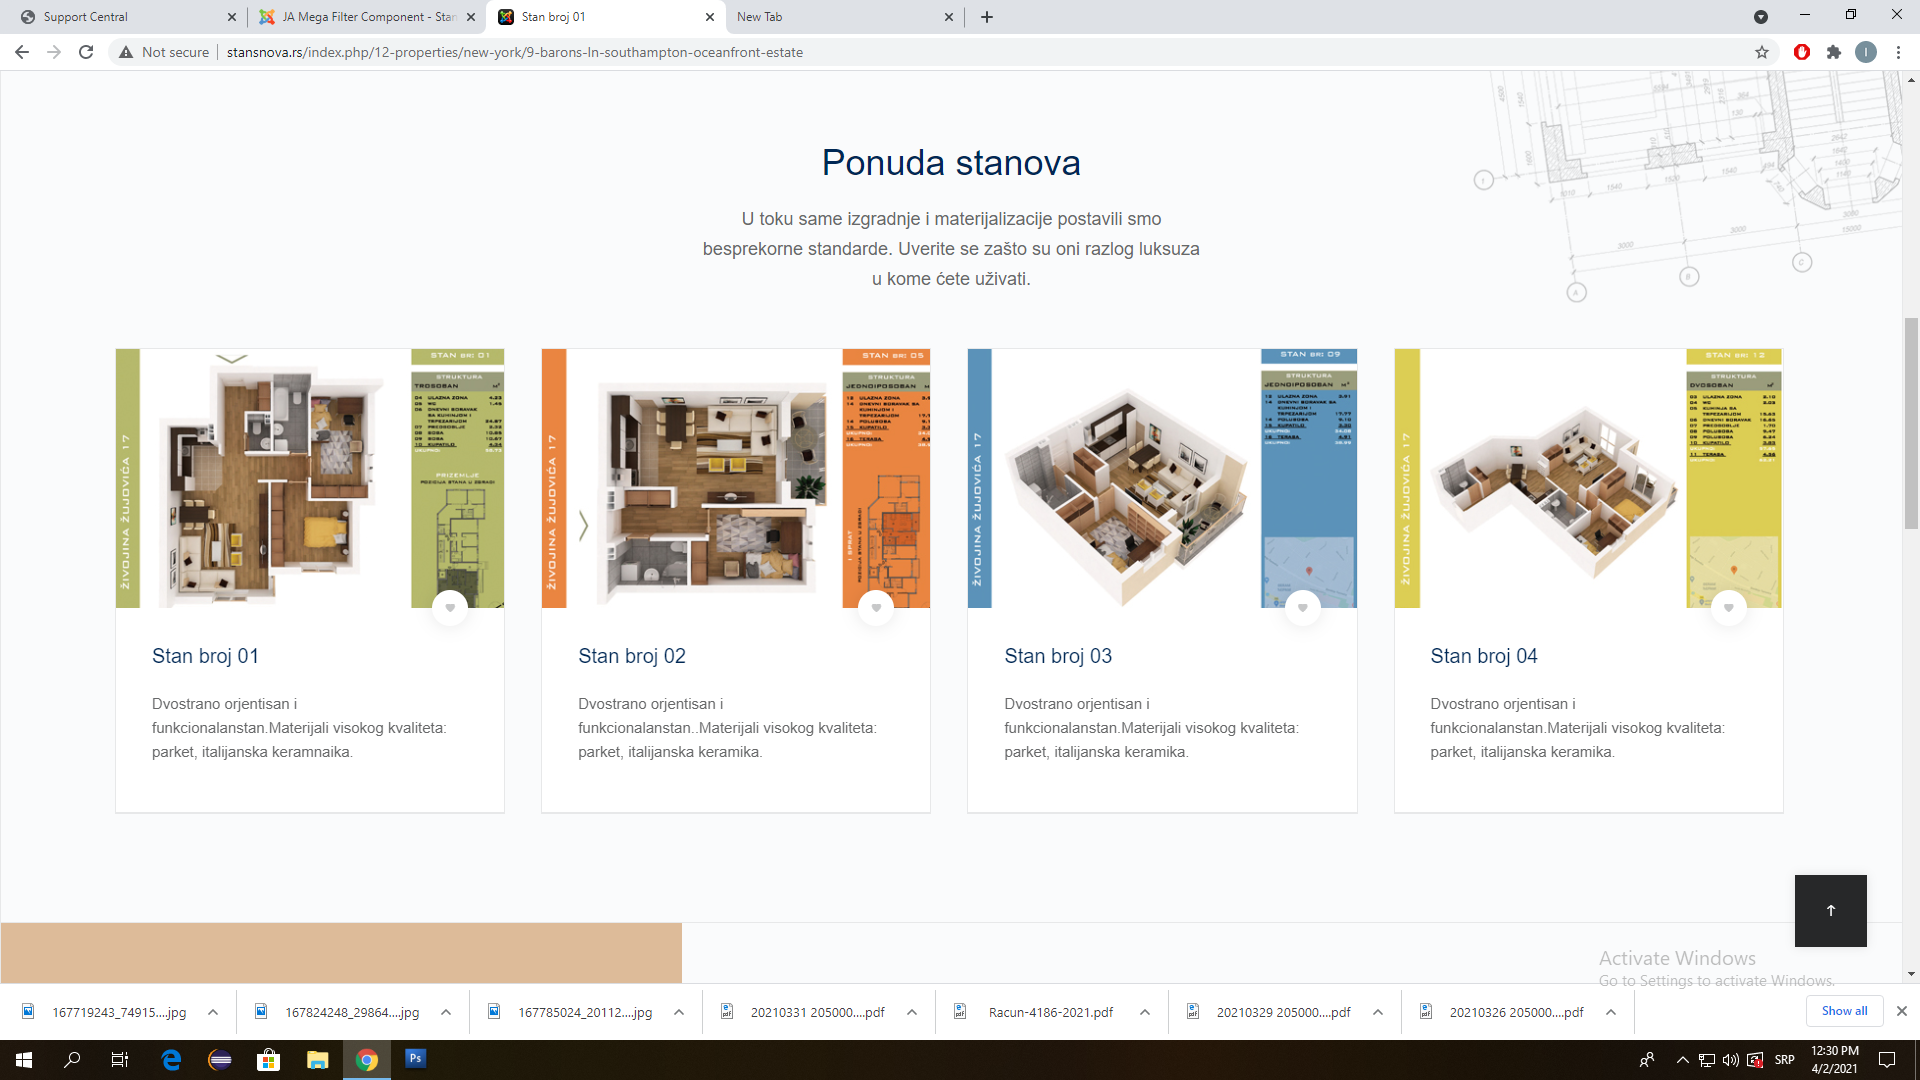The image size is (1920, 1080).
Task: Toggle heart favorite on Stan broj 04
Action: coord(1728,607)
